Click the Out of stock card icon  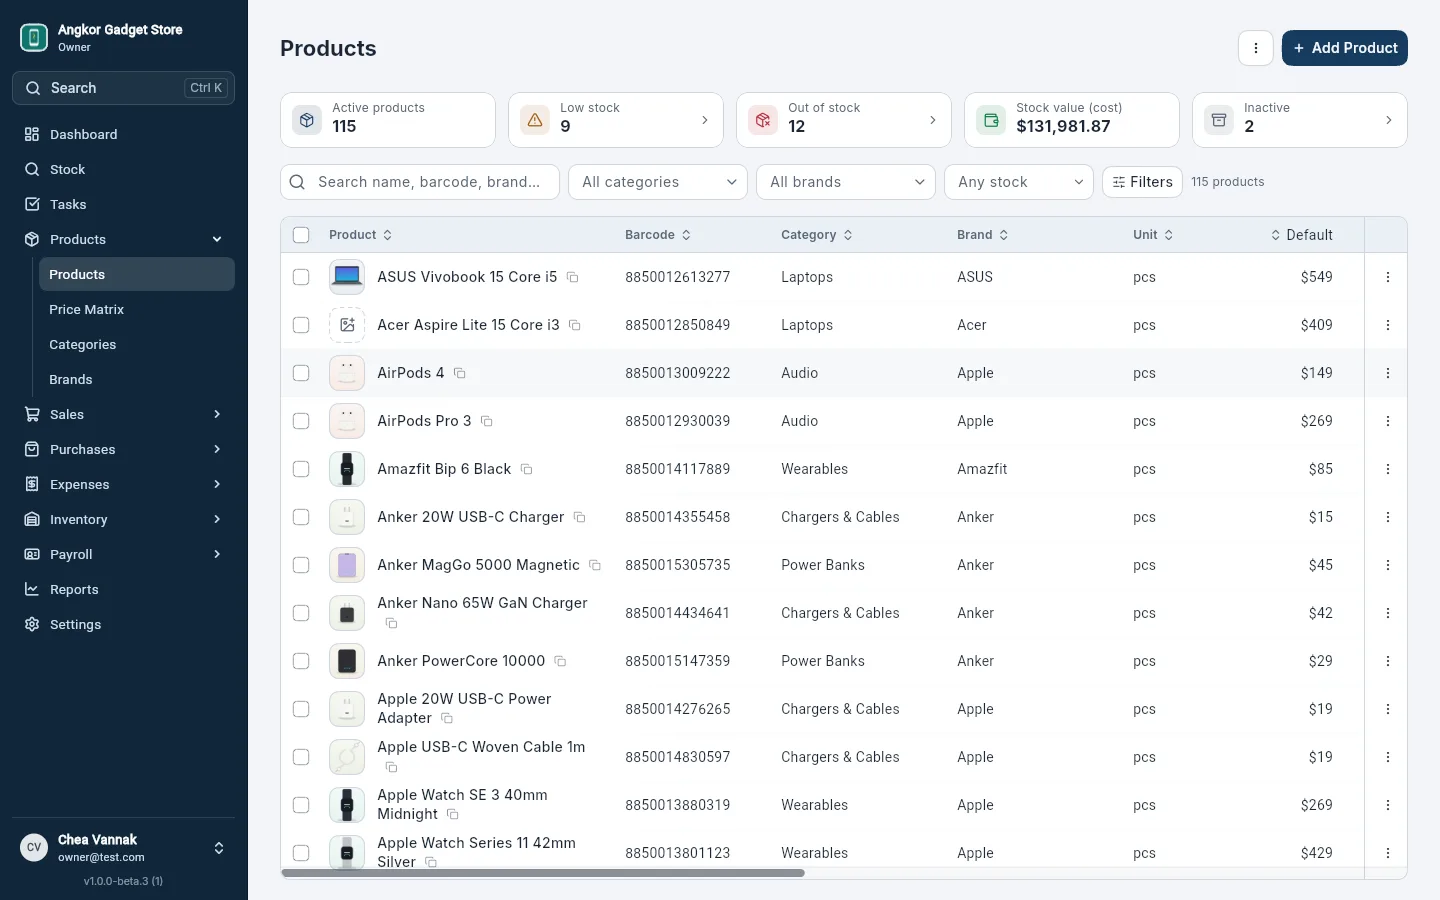(x=763, y=120)
